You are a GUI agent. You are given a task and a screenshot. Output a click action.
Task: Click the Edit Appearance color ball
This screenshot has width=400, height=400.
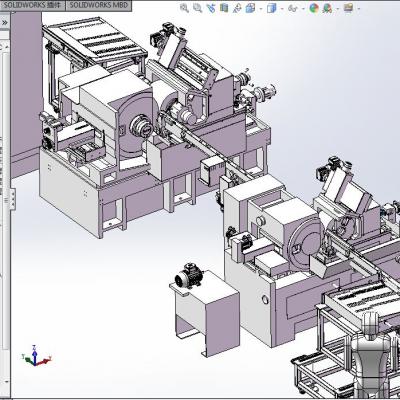point(314,8)
